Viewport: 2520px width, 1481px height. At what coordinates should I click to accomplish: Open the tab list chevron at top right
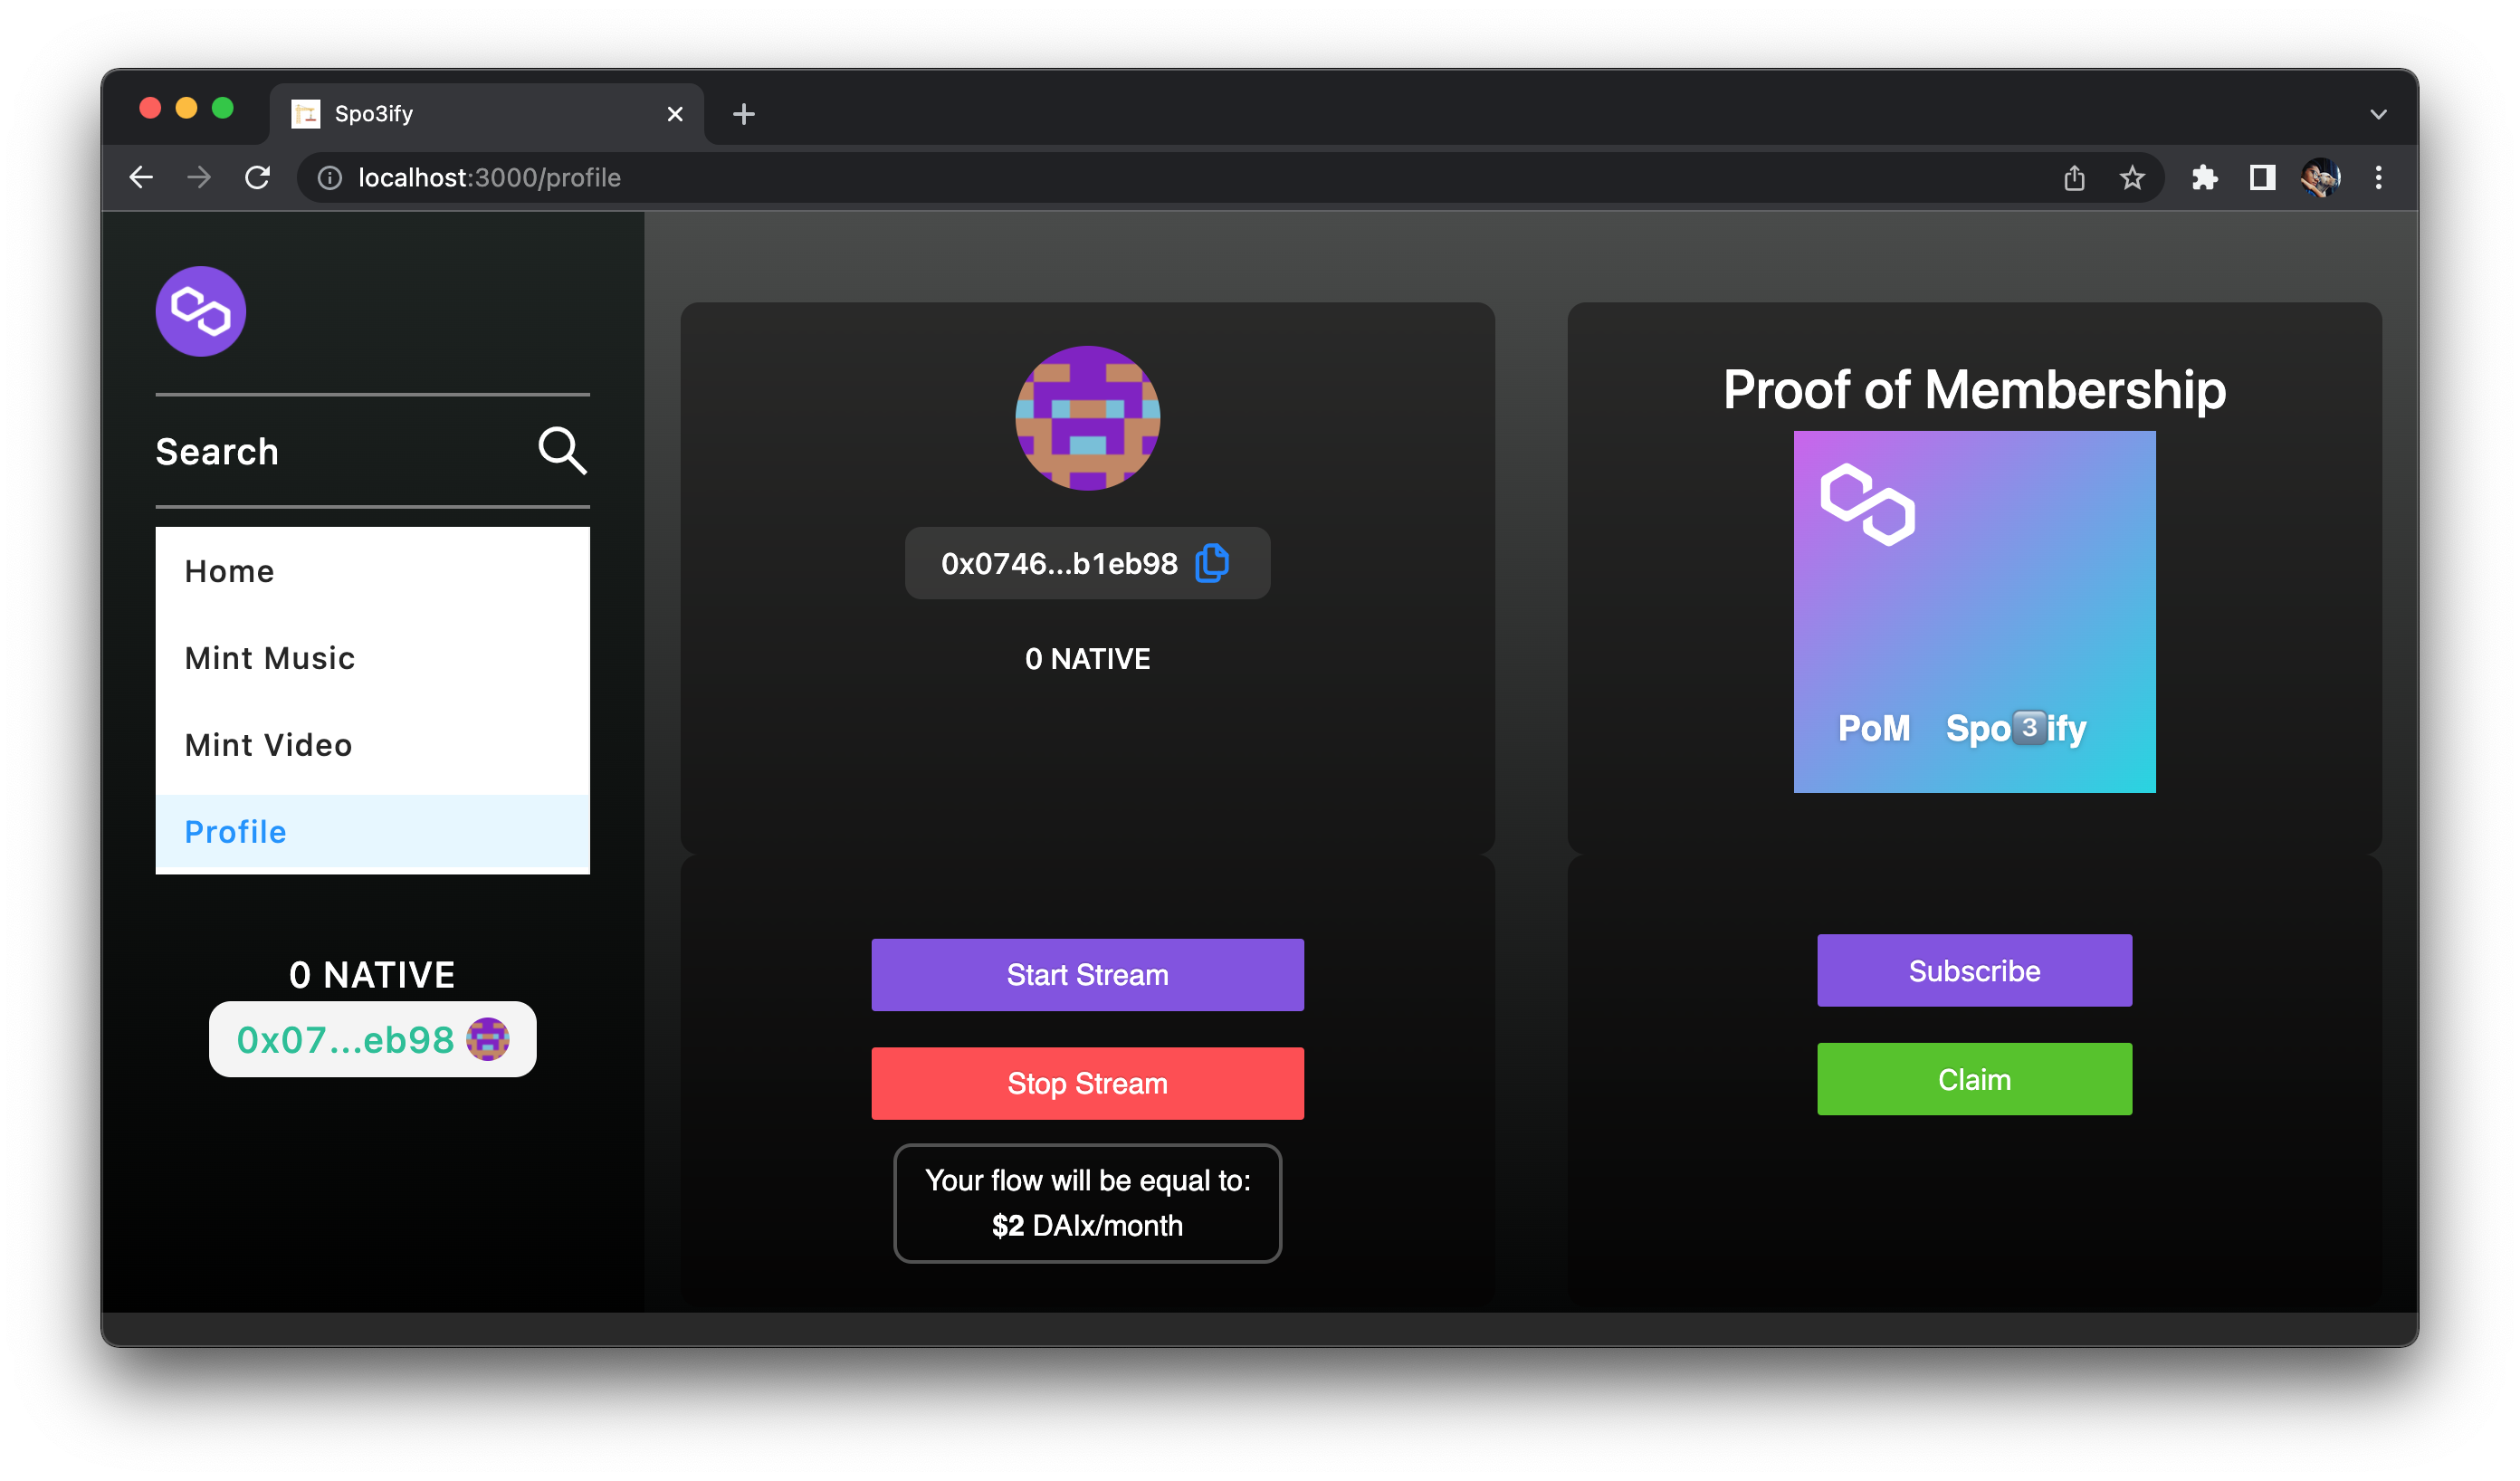tap(2379, 113)
